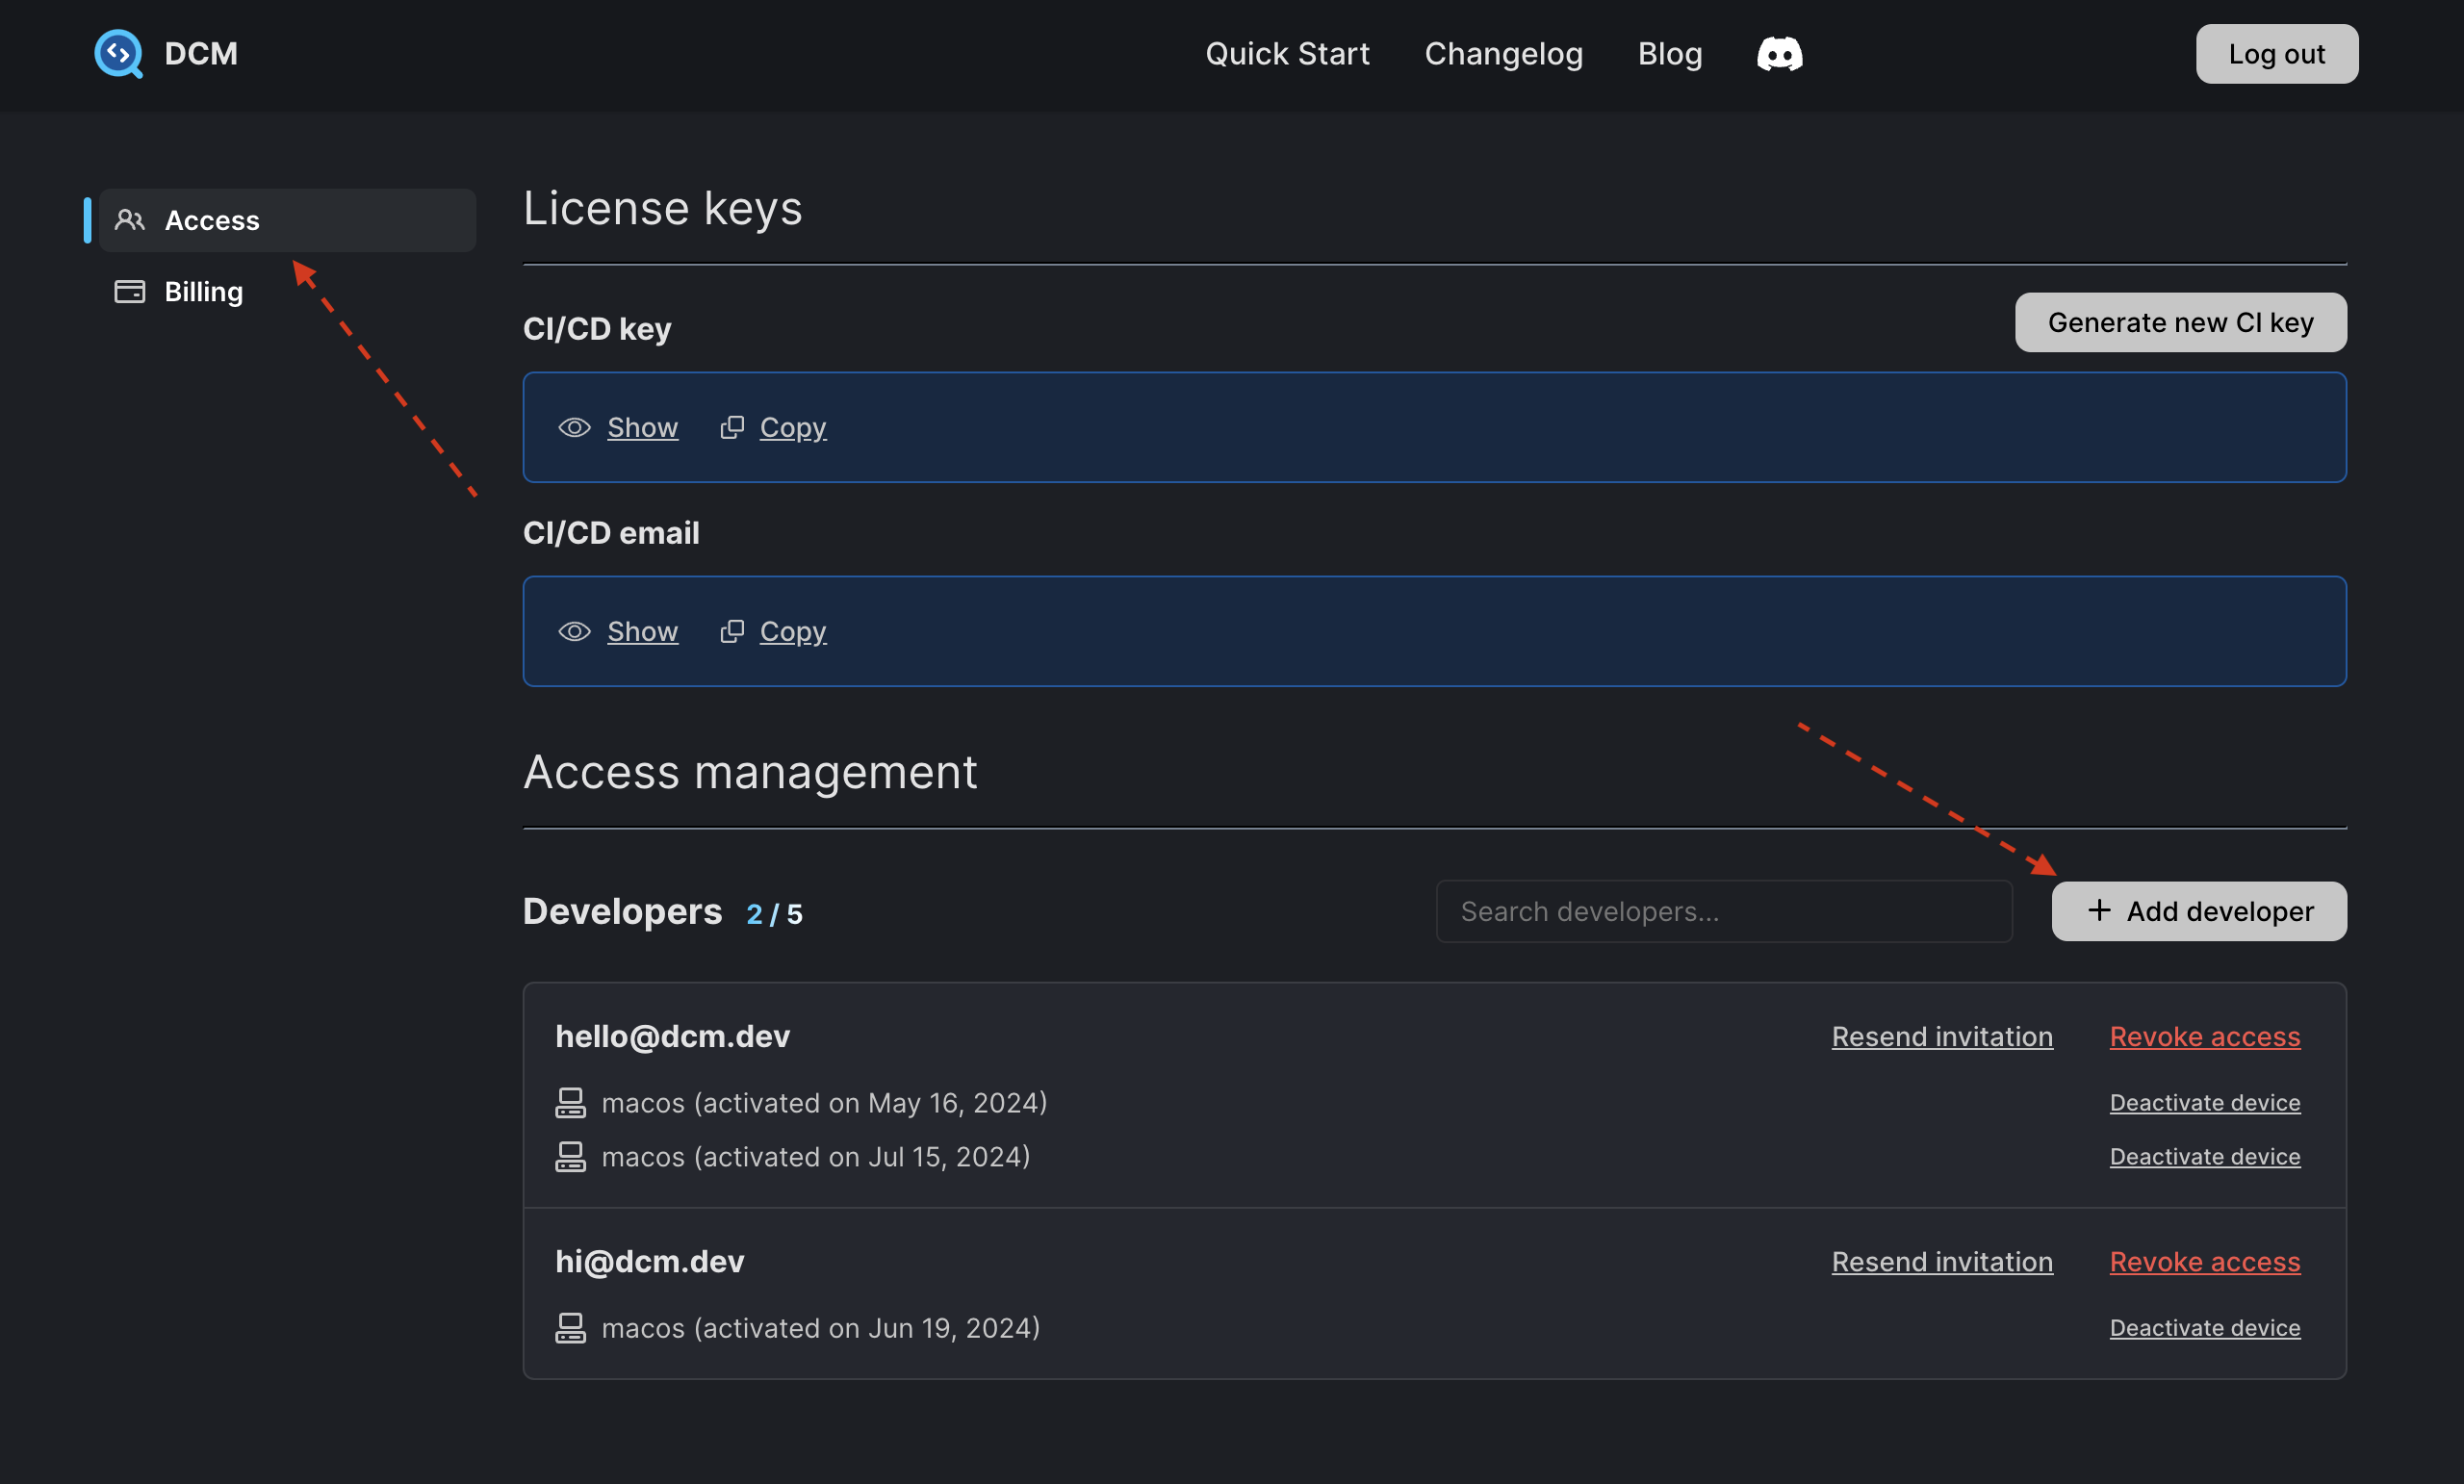Focus the Search developers input field
The width and height of the screenshot is (2464, 1484).
pos(1725,912)
